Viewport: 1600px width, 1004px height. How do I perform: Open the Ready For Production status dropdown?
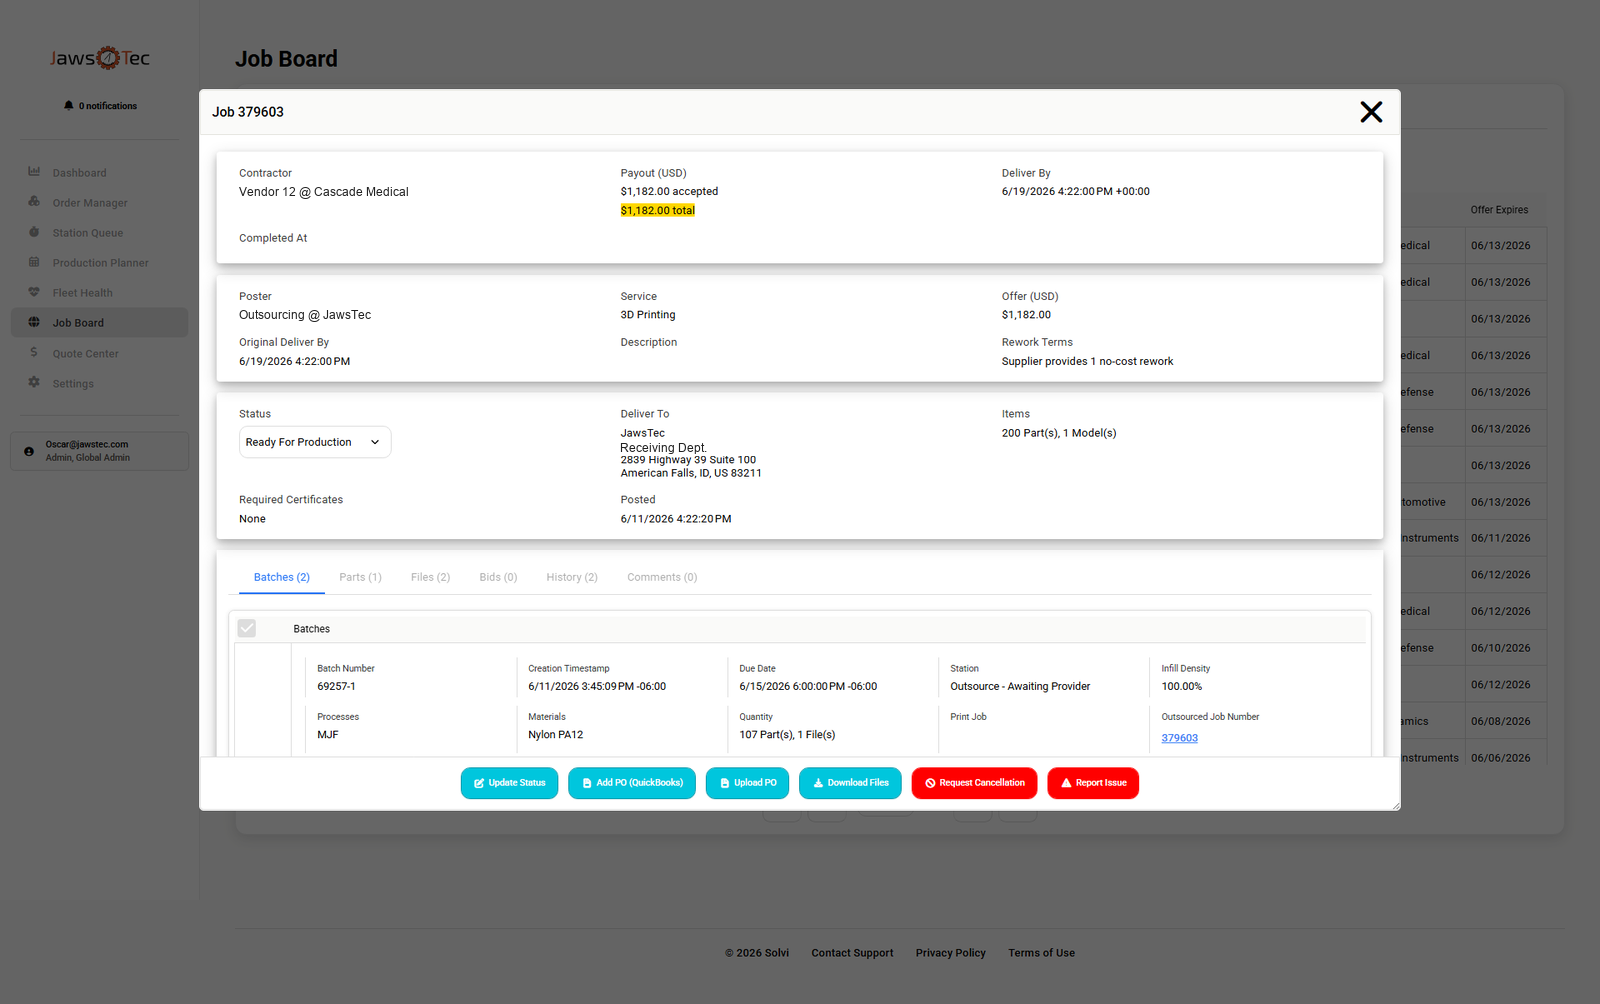pyautogui.click(x=315, y=442)
